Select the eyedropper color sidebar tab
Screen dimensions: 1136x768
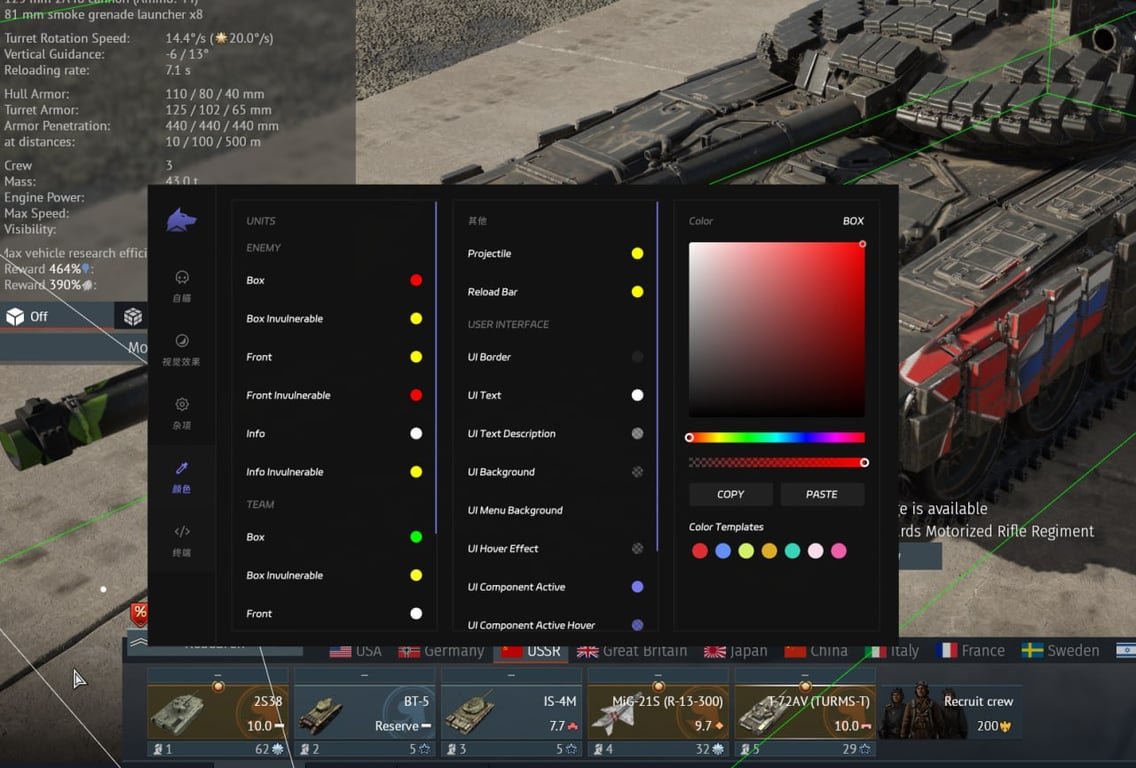[x=182, y=477]
